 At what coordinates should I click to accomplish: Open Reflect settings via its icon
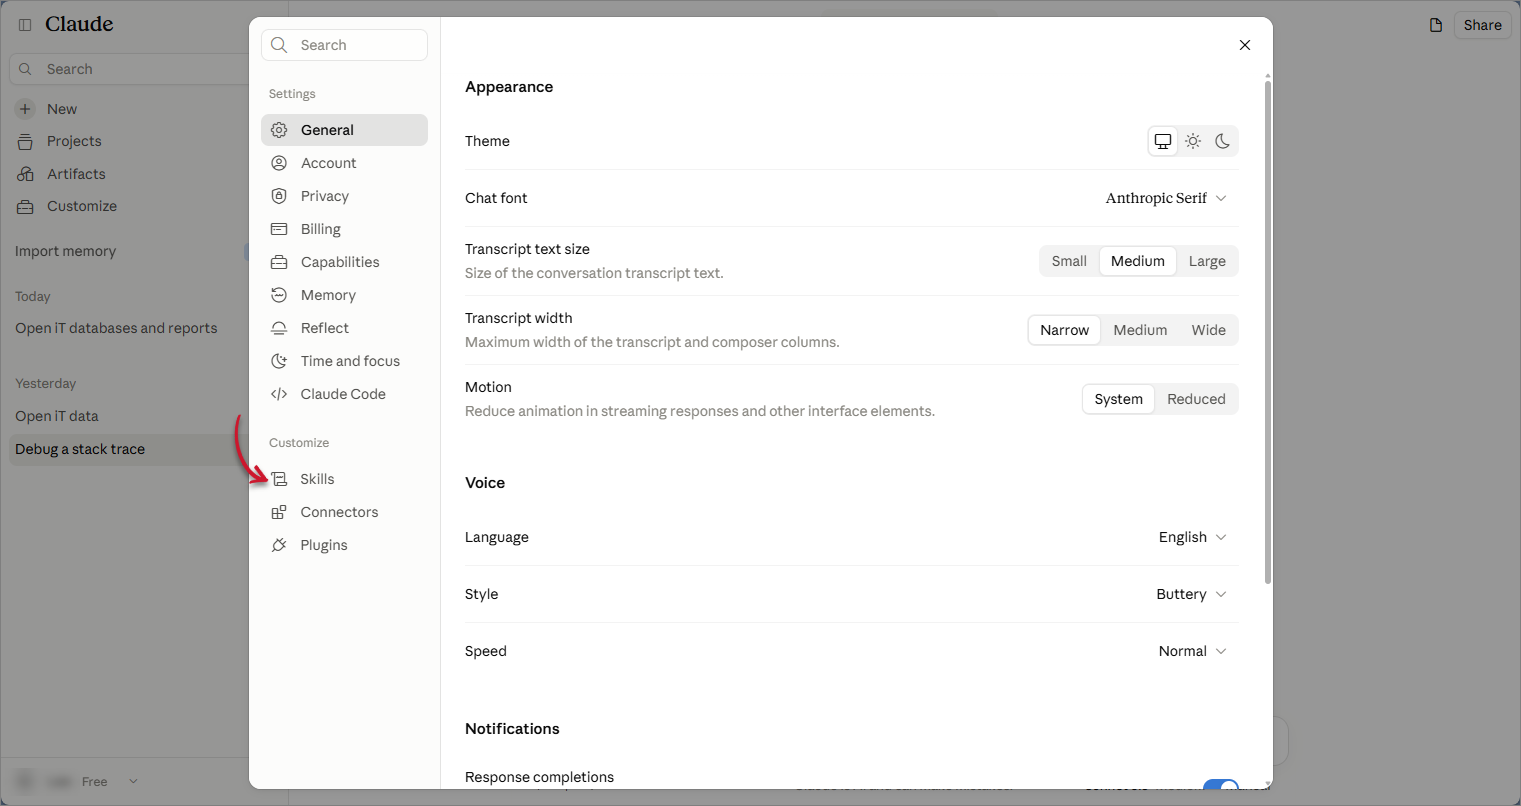[279, 328]
